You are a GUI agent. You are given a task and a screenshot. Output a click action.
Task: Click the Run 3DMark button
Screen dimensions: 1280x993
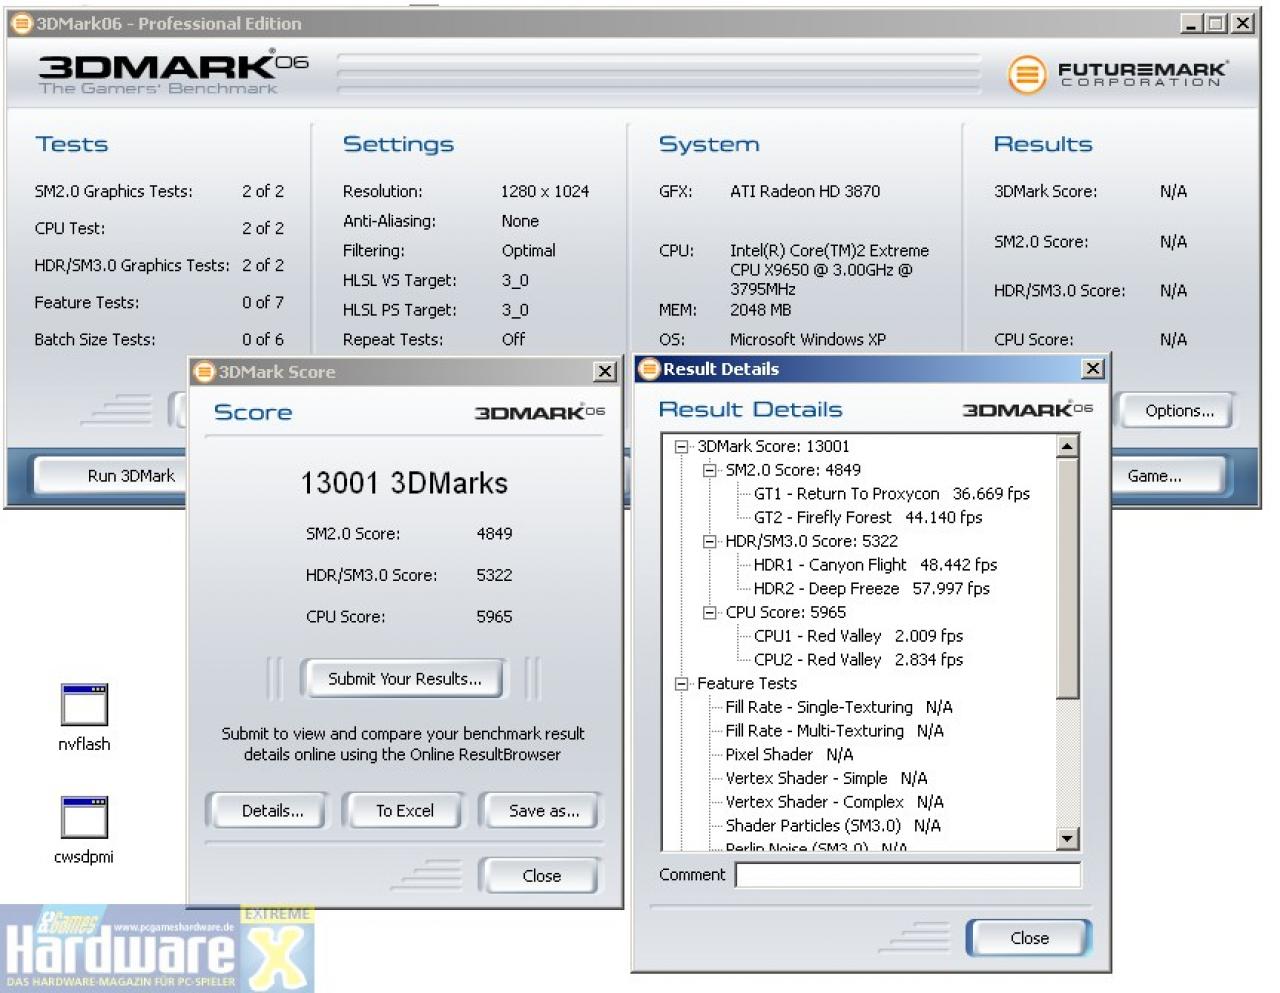[110, 476]
